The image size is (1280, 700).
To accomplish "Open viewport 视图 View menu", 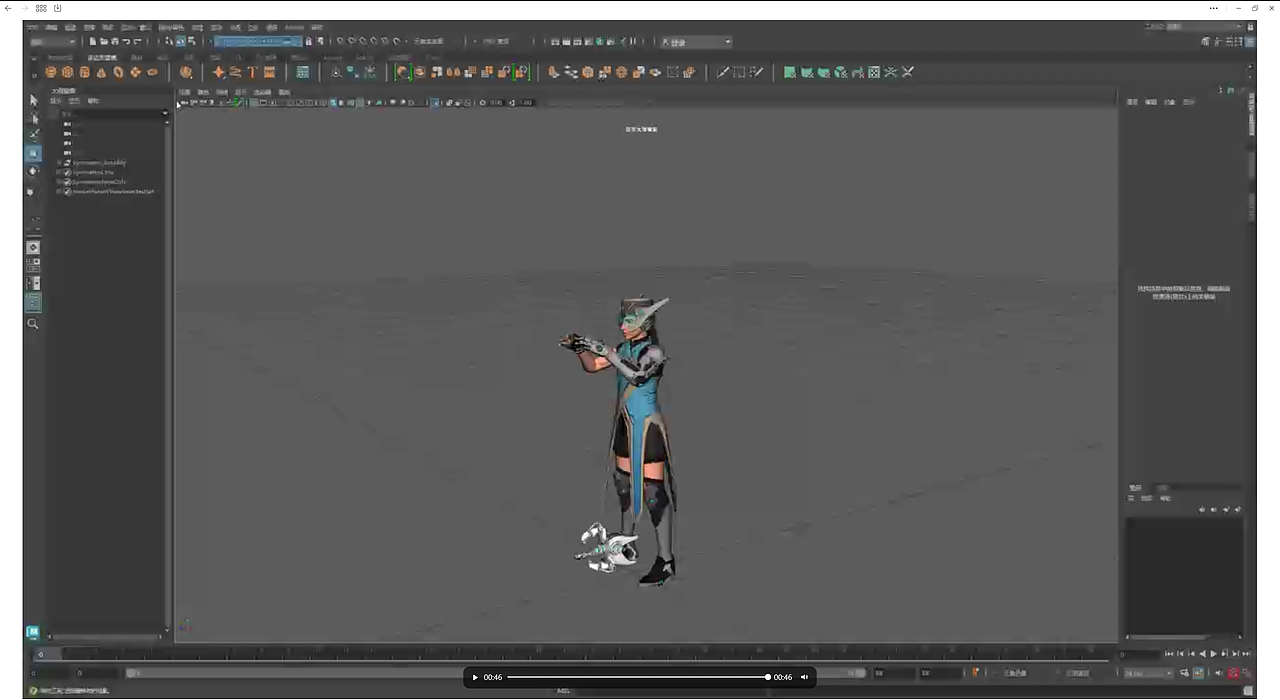I will point(185,92).
